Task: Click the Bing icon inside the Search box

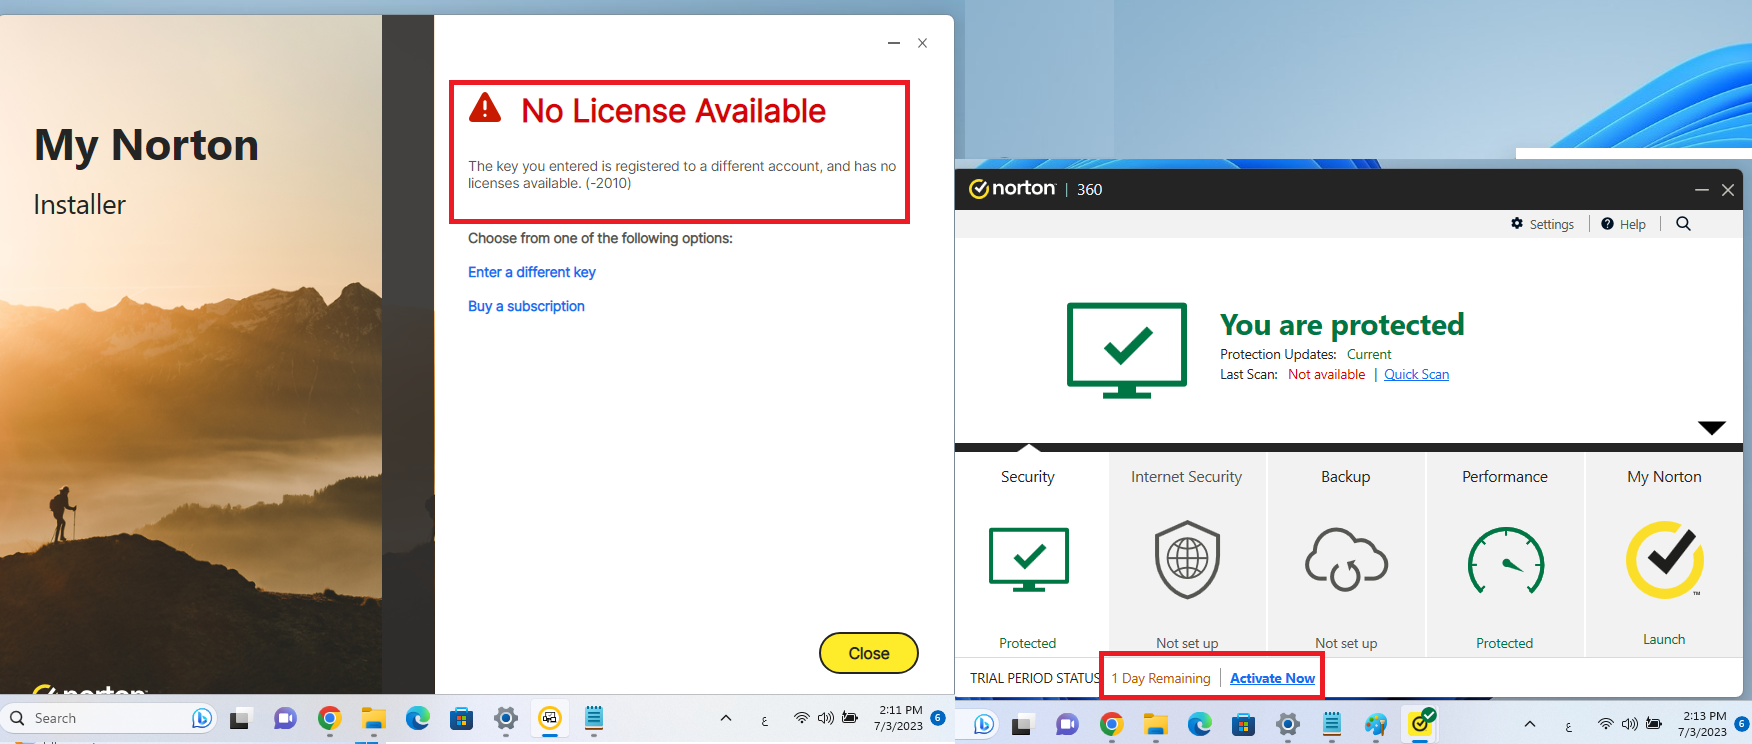Action: point(201,718)
